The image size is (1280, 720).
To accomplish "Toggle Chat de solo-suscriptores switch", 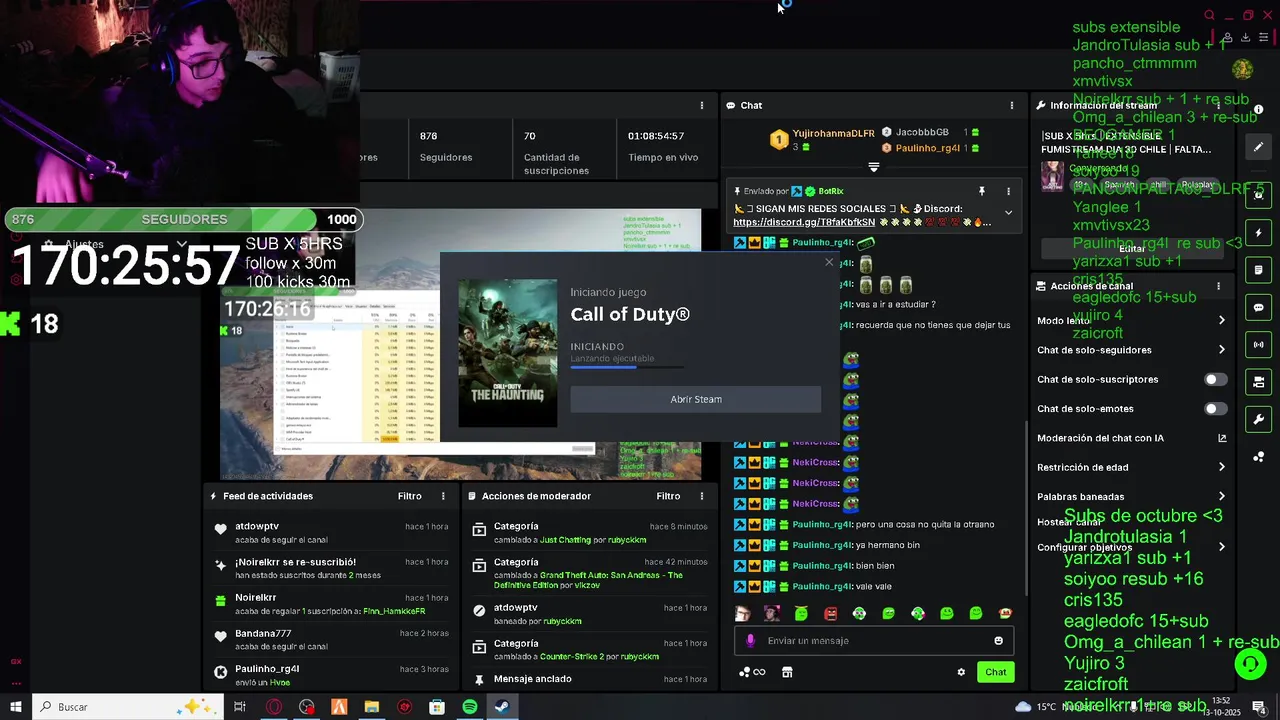I will (1215, 380).
